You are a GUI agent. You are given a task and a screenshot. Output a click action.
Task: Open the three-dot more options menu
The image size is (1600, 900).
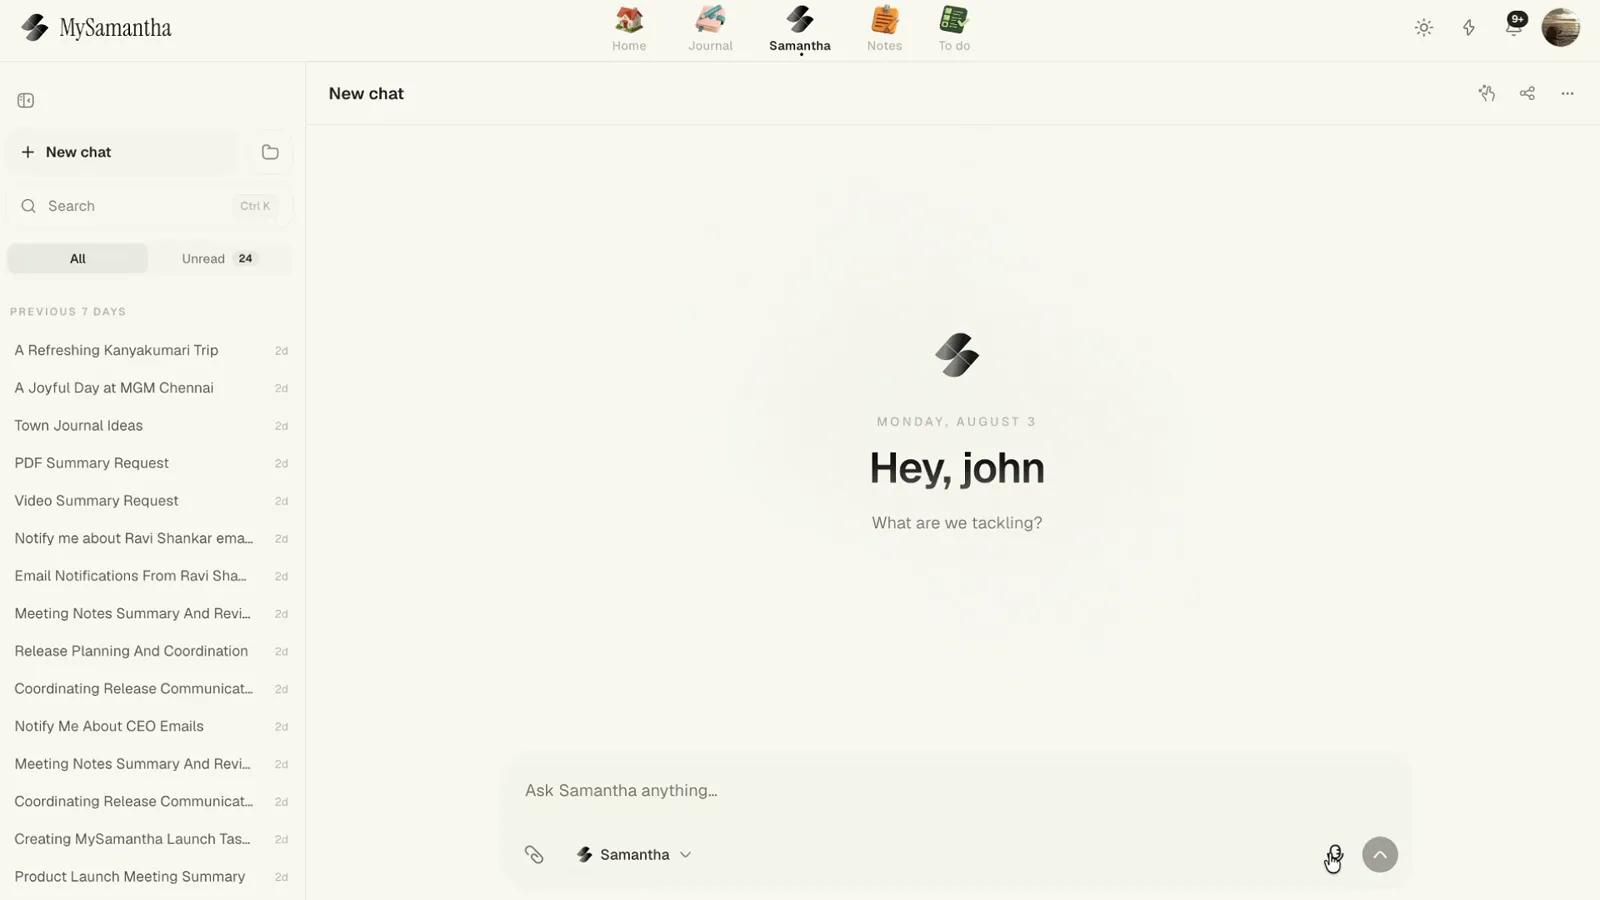[x=1567, y=93]
